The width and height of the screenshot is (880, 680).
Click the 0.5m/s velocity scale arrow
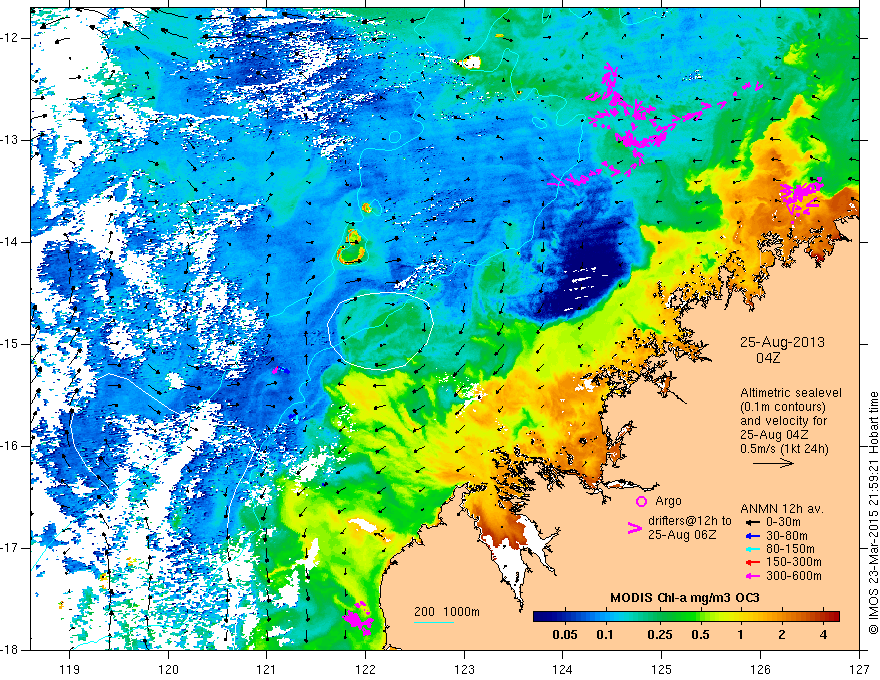tap(773, 463)
